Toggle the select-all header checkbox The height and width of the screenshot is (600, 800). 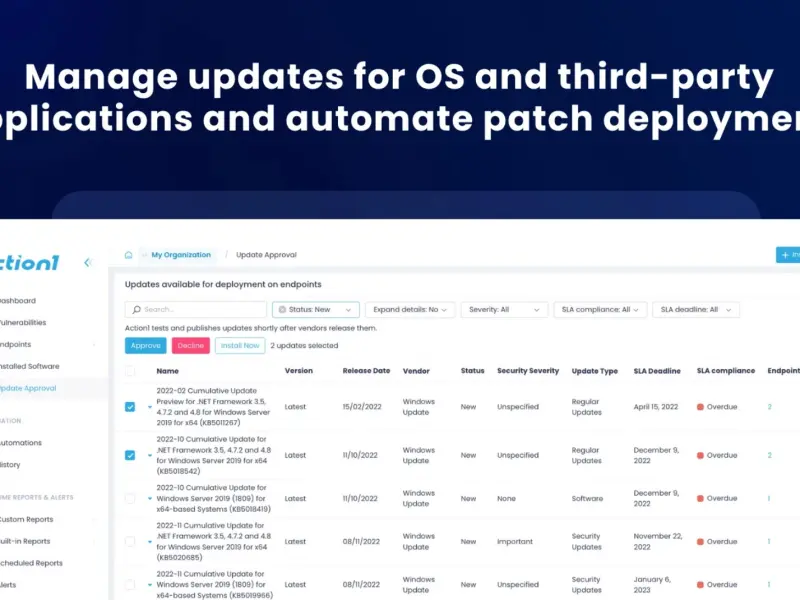(130, 371)
